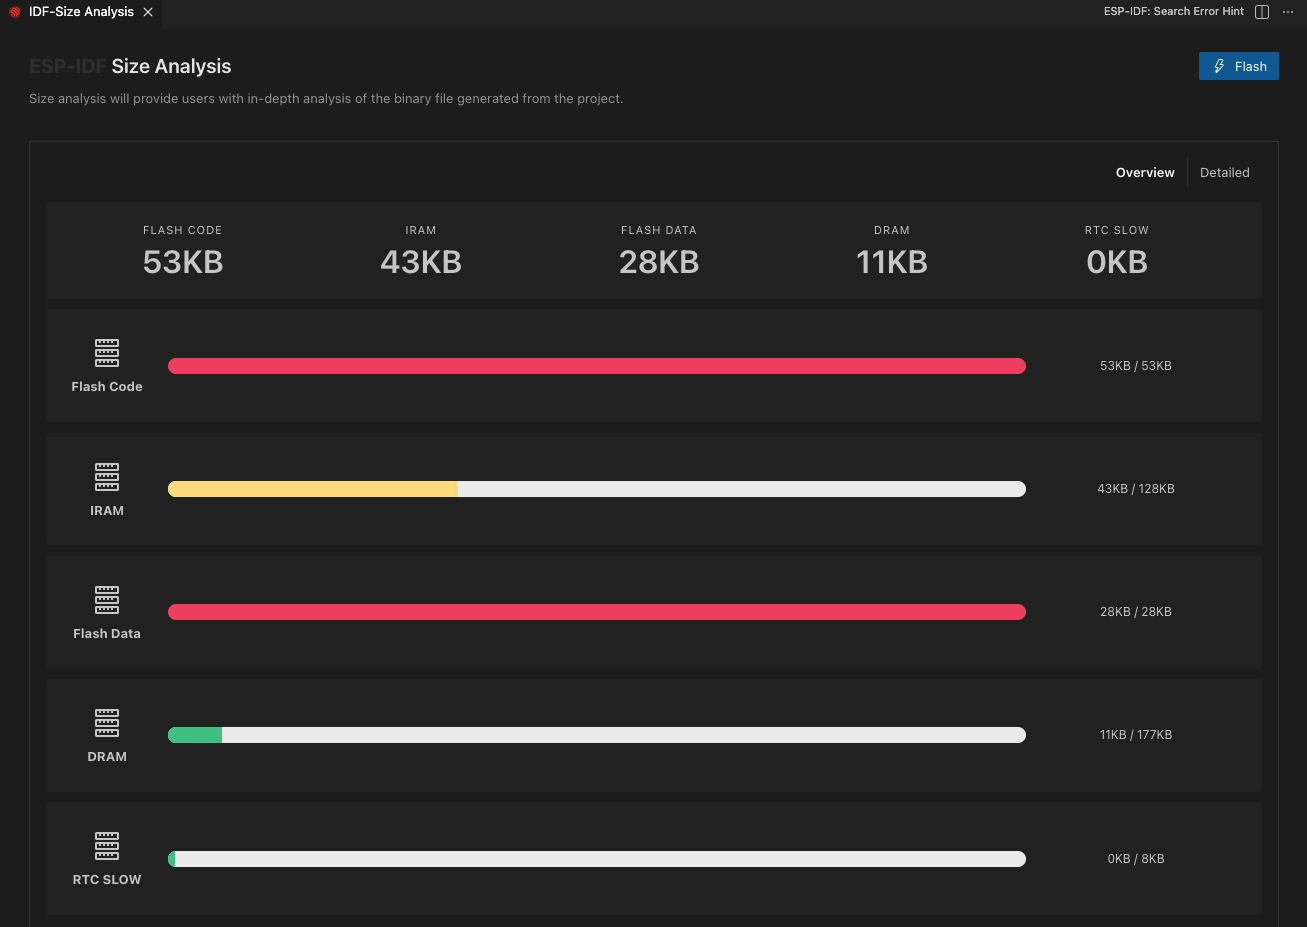1307x927 pixels.
Task: Click the RTC SLOW memory icon
Action: [107, 846]
